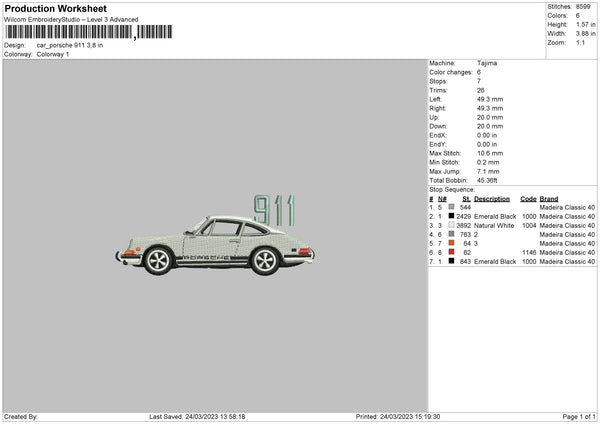
Task: Click the Trims value 26
Action: click(481, 90)
